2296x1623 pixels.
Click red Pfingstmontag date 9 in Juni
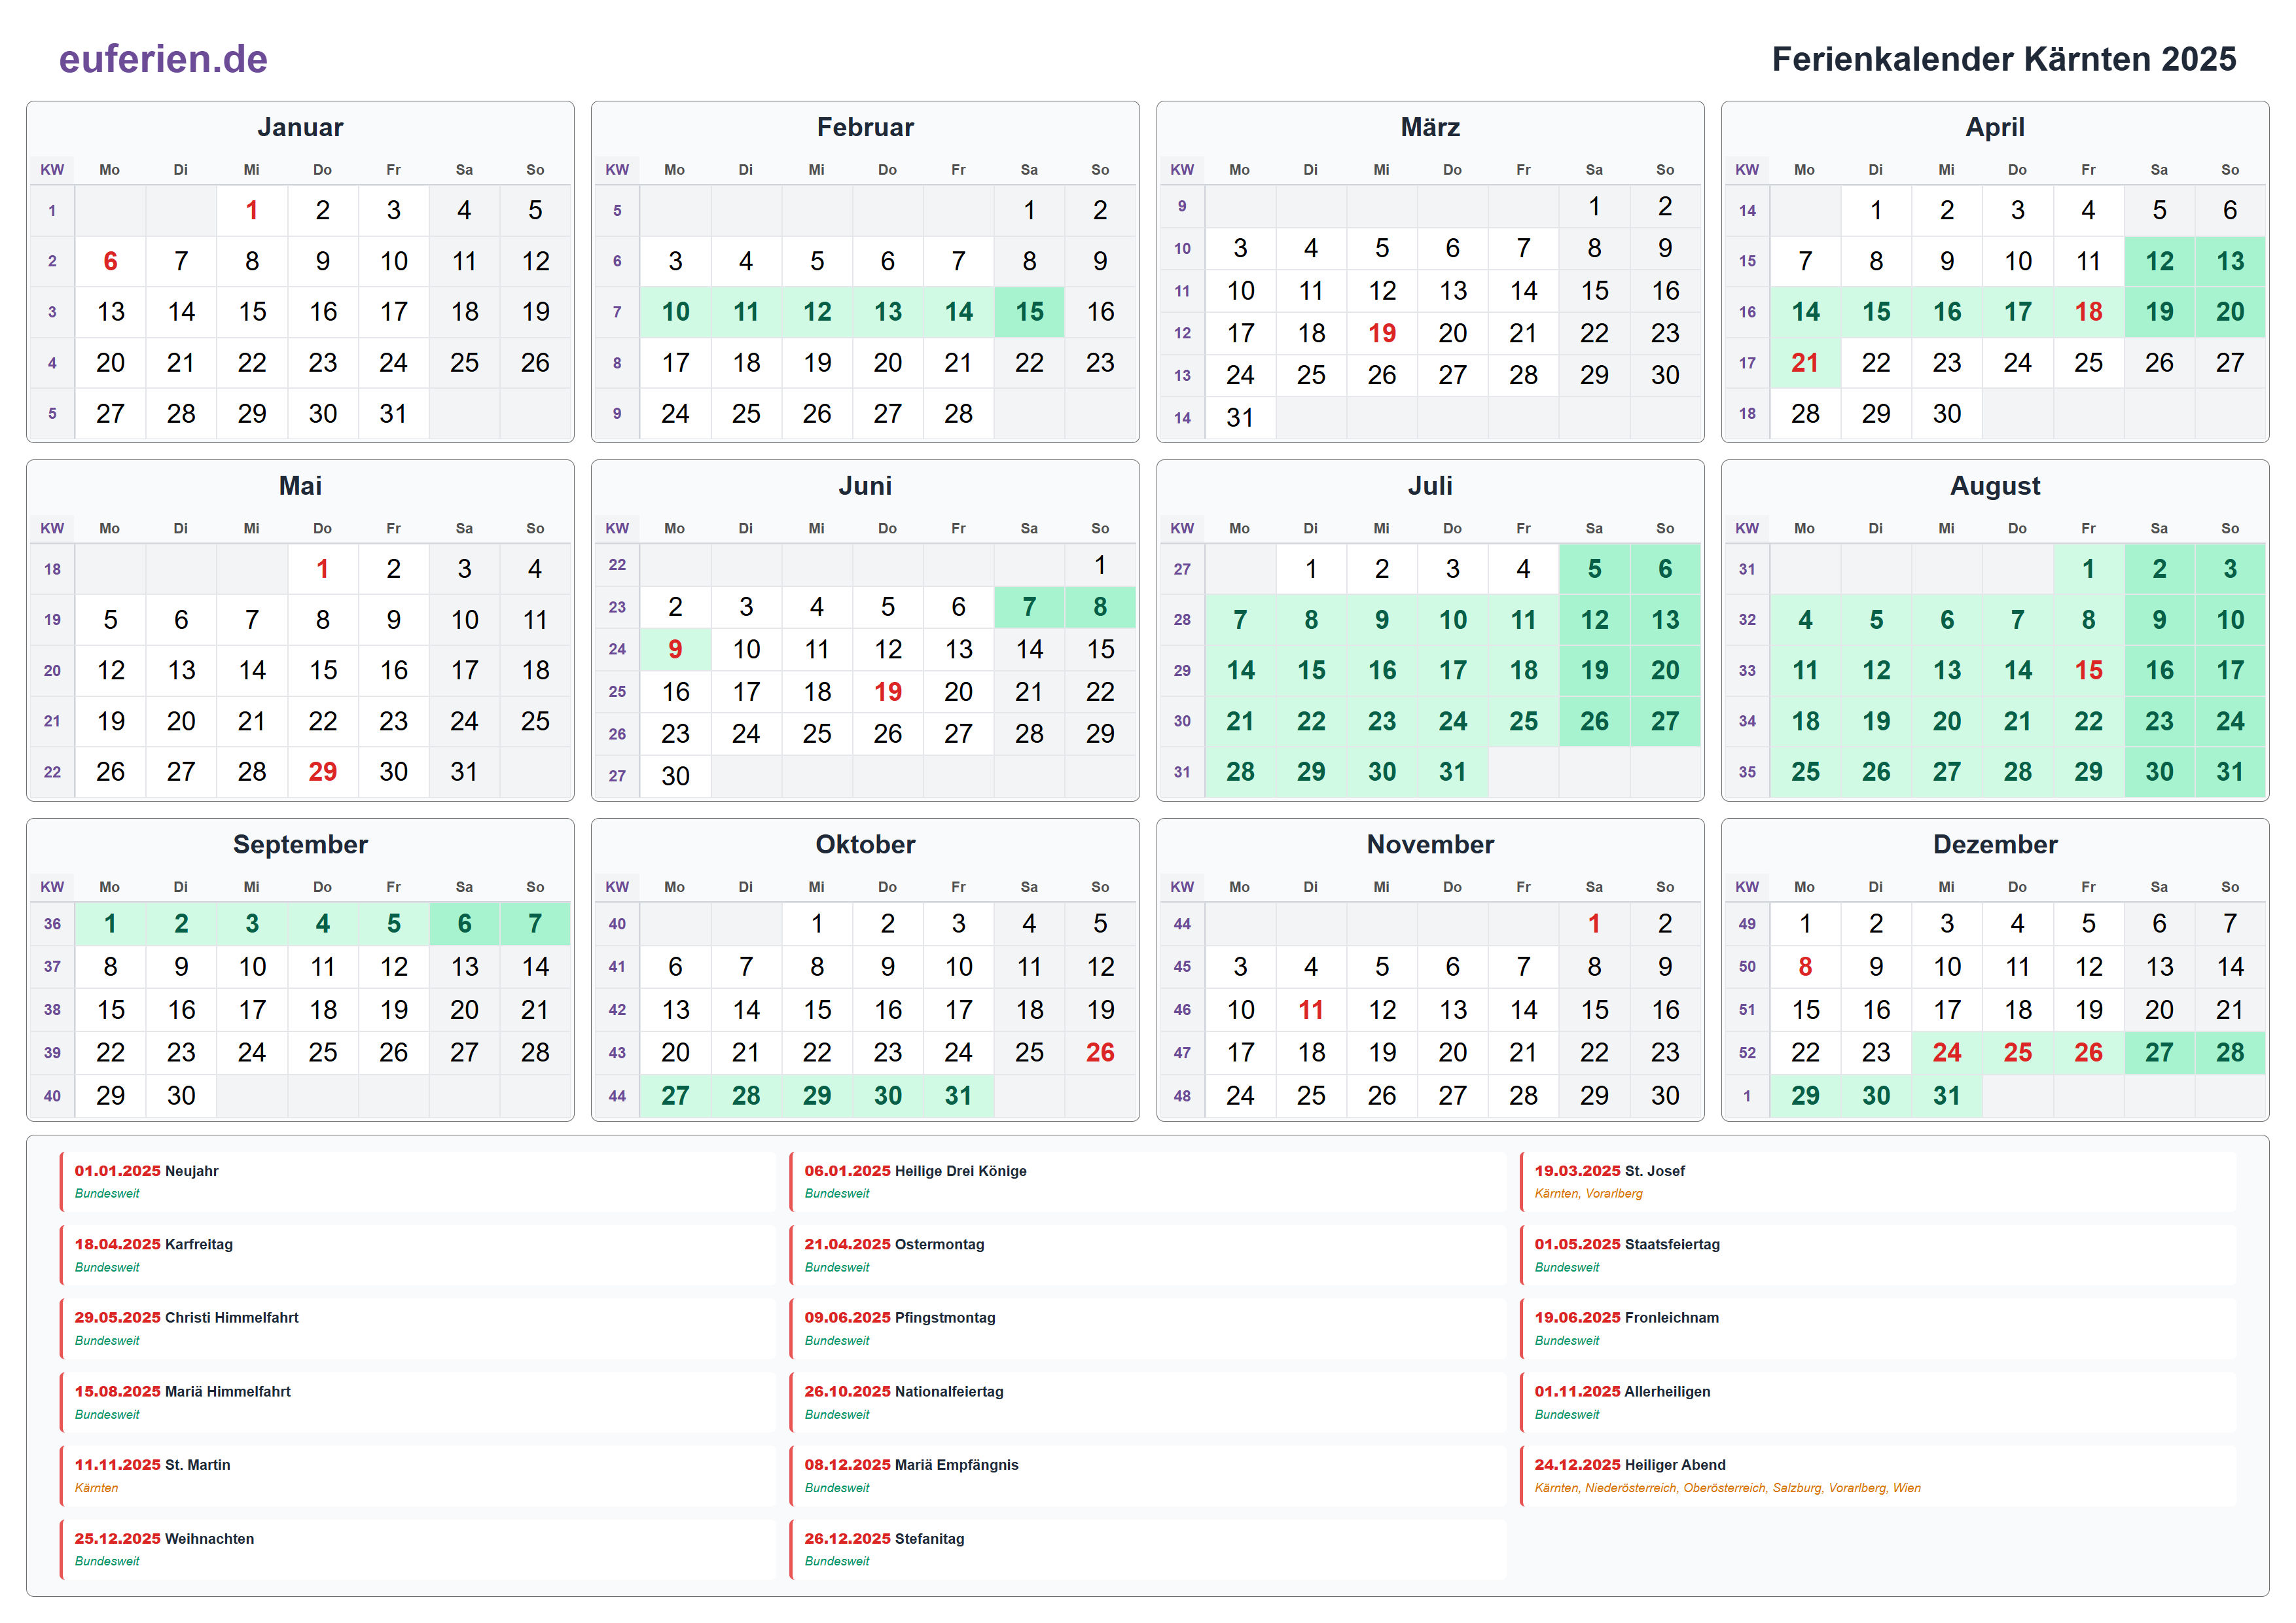tap(675, 650)
